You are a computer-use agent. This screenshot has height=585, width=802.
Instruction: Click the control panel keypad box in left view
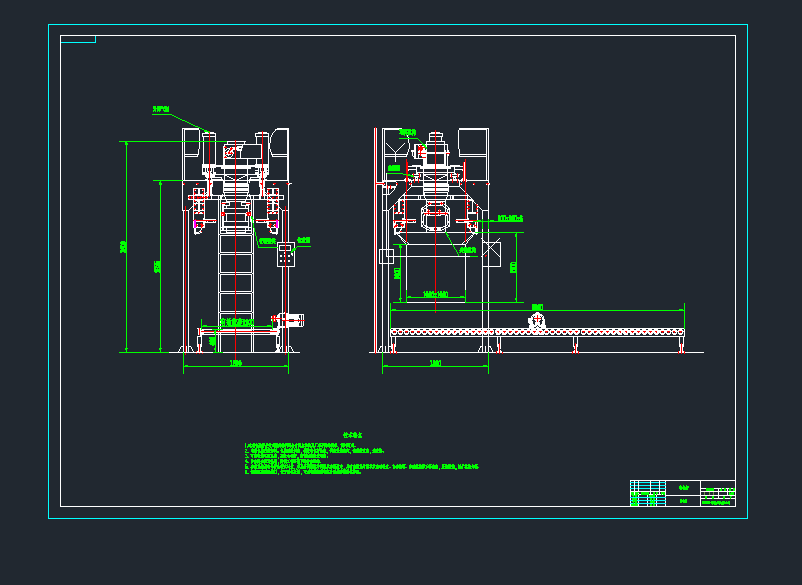click(287, 256)
